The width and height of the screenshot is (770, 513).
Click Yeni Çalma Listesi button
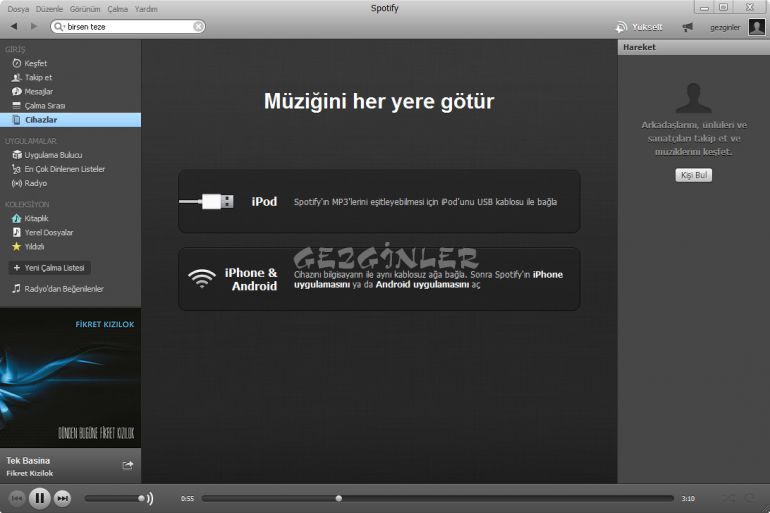coord(49,268)
